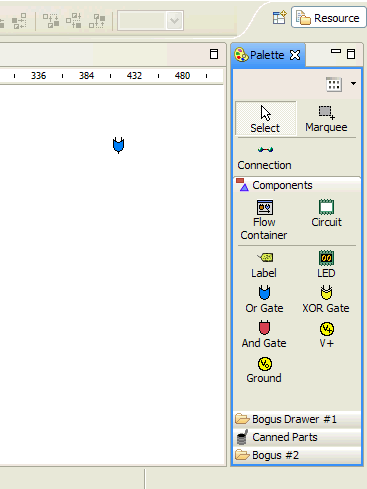Select the V+ live output component
The width and height of the screenshot is (367, 489).
(x=327, y=334)
